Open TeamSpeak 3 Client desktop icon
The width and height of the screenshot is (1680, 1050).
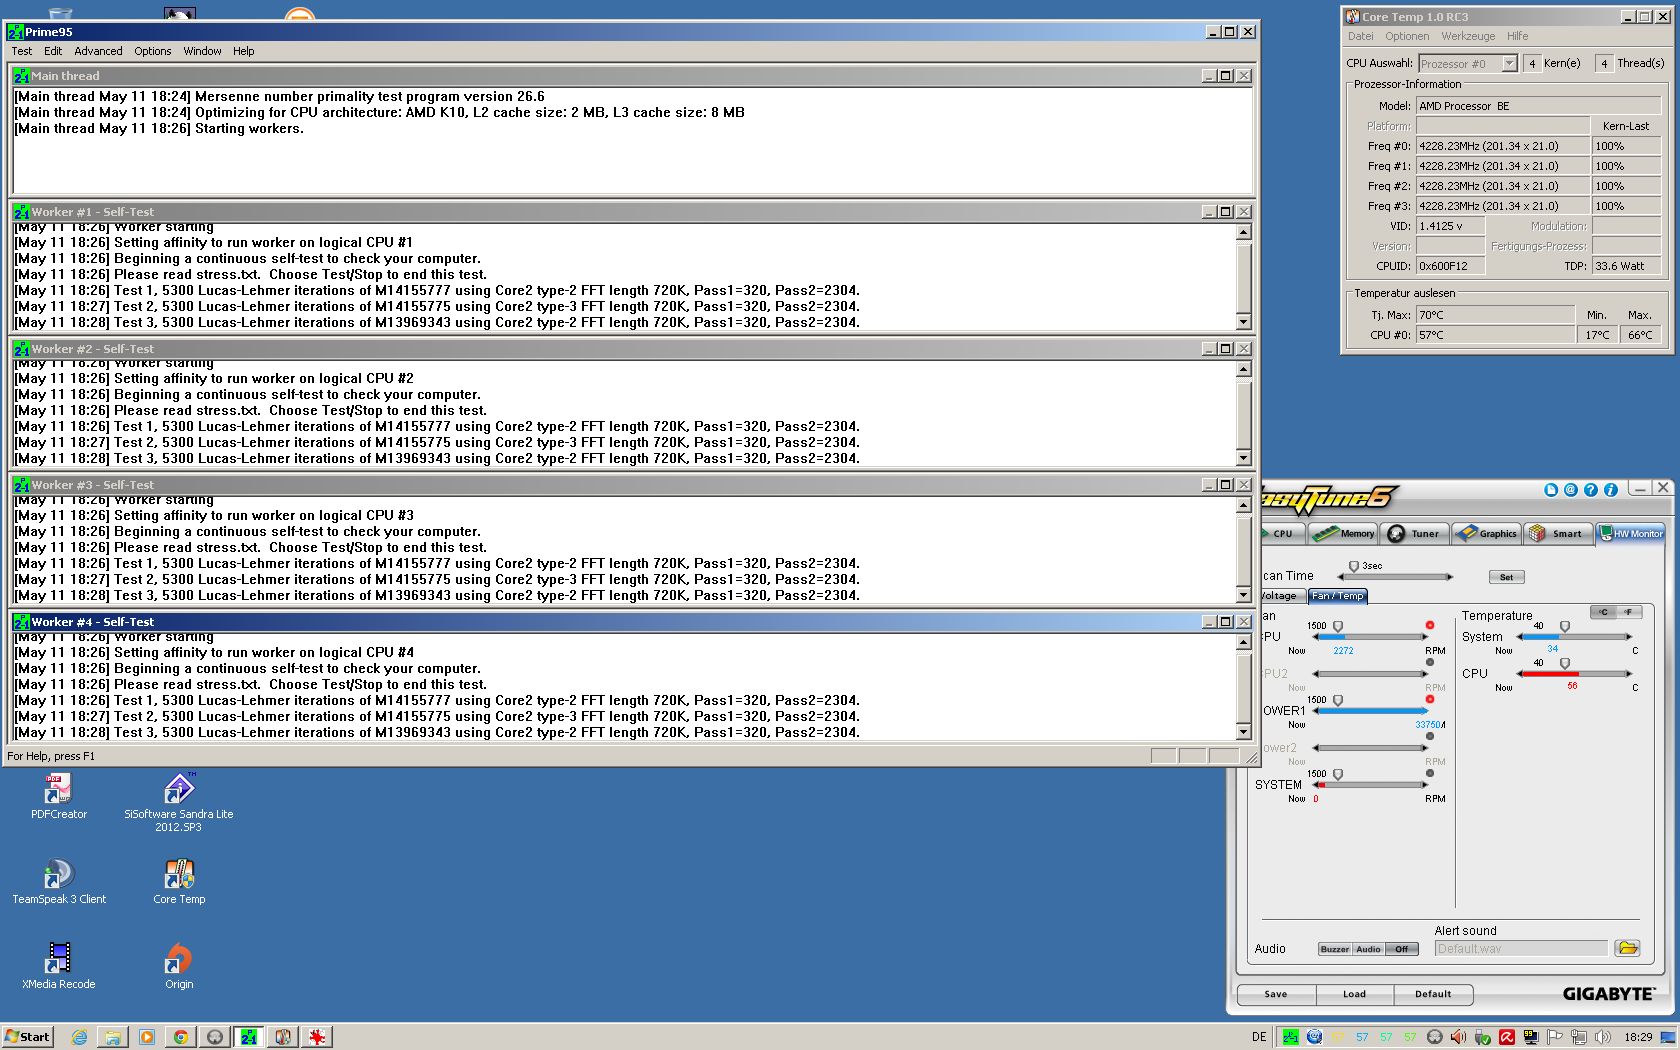pos(59,882)
